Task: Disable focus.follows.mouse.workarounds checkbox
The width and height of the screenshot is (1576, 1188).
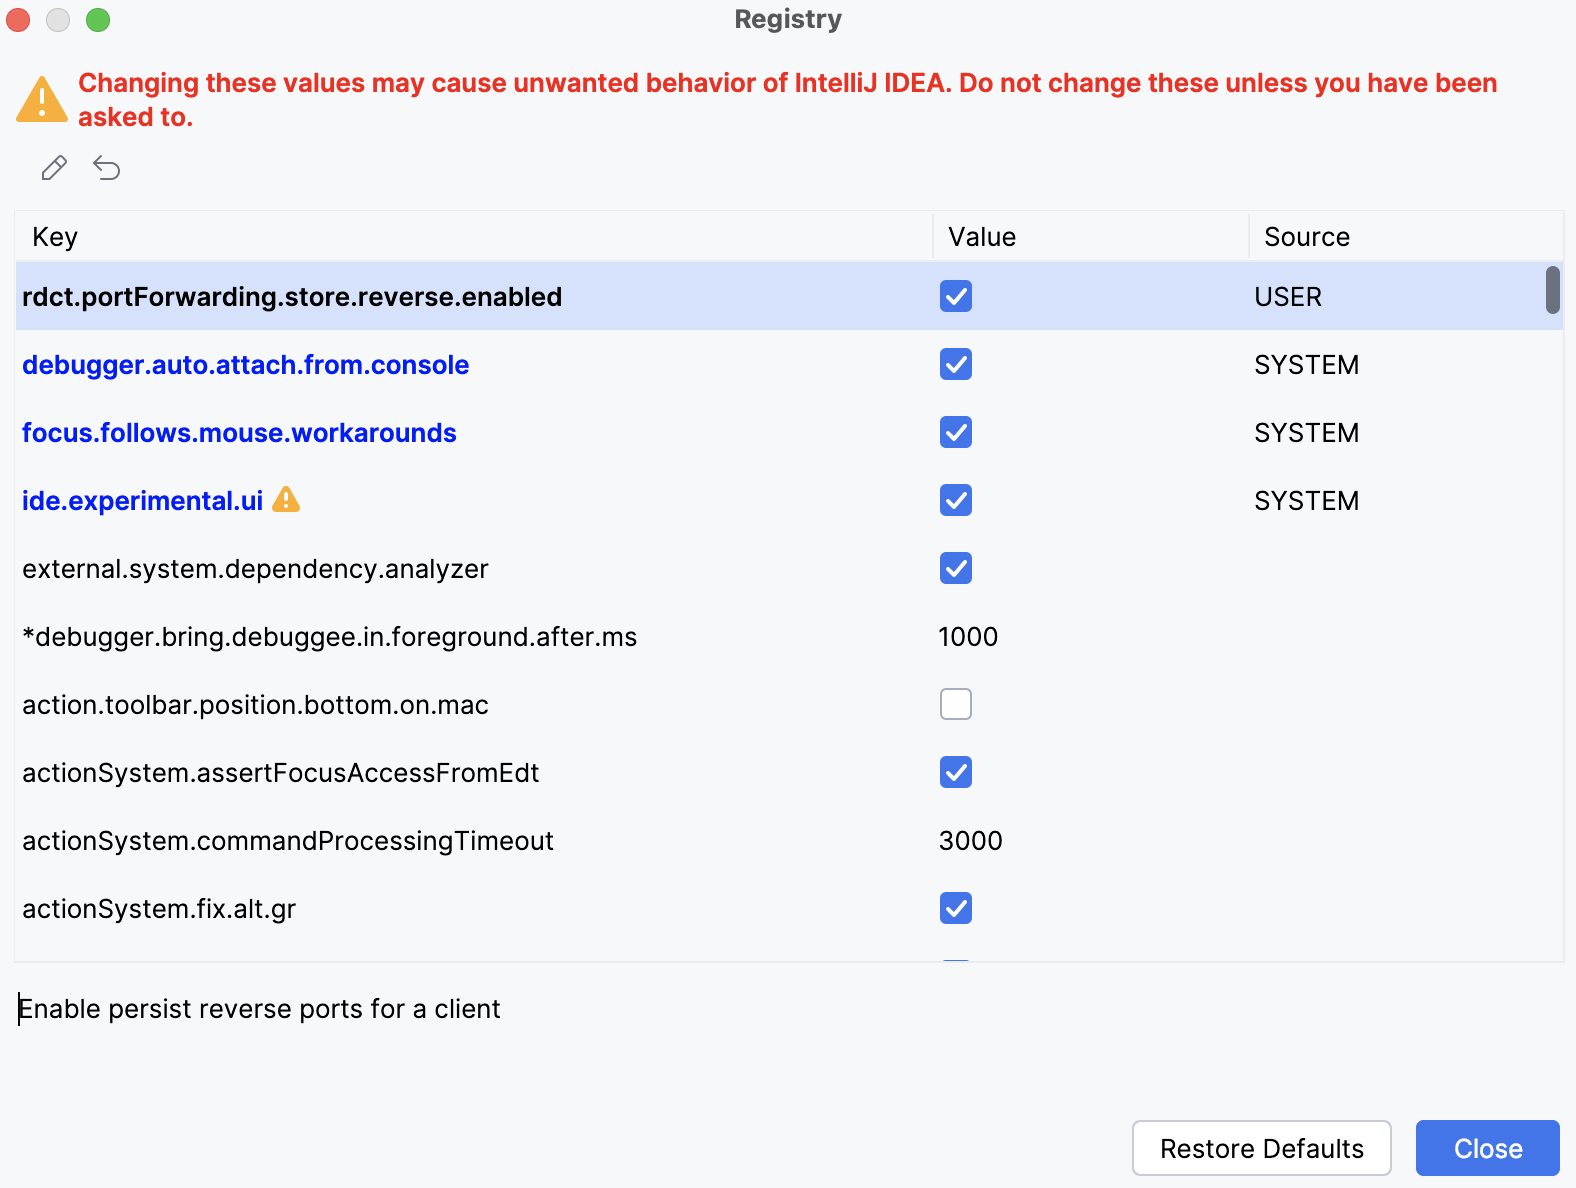Action: pos(955,433)
